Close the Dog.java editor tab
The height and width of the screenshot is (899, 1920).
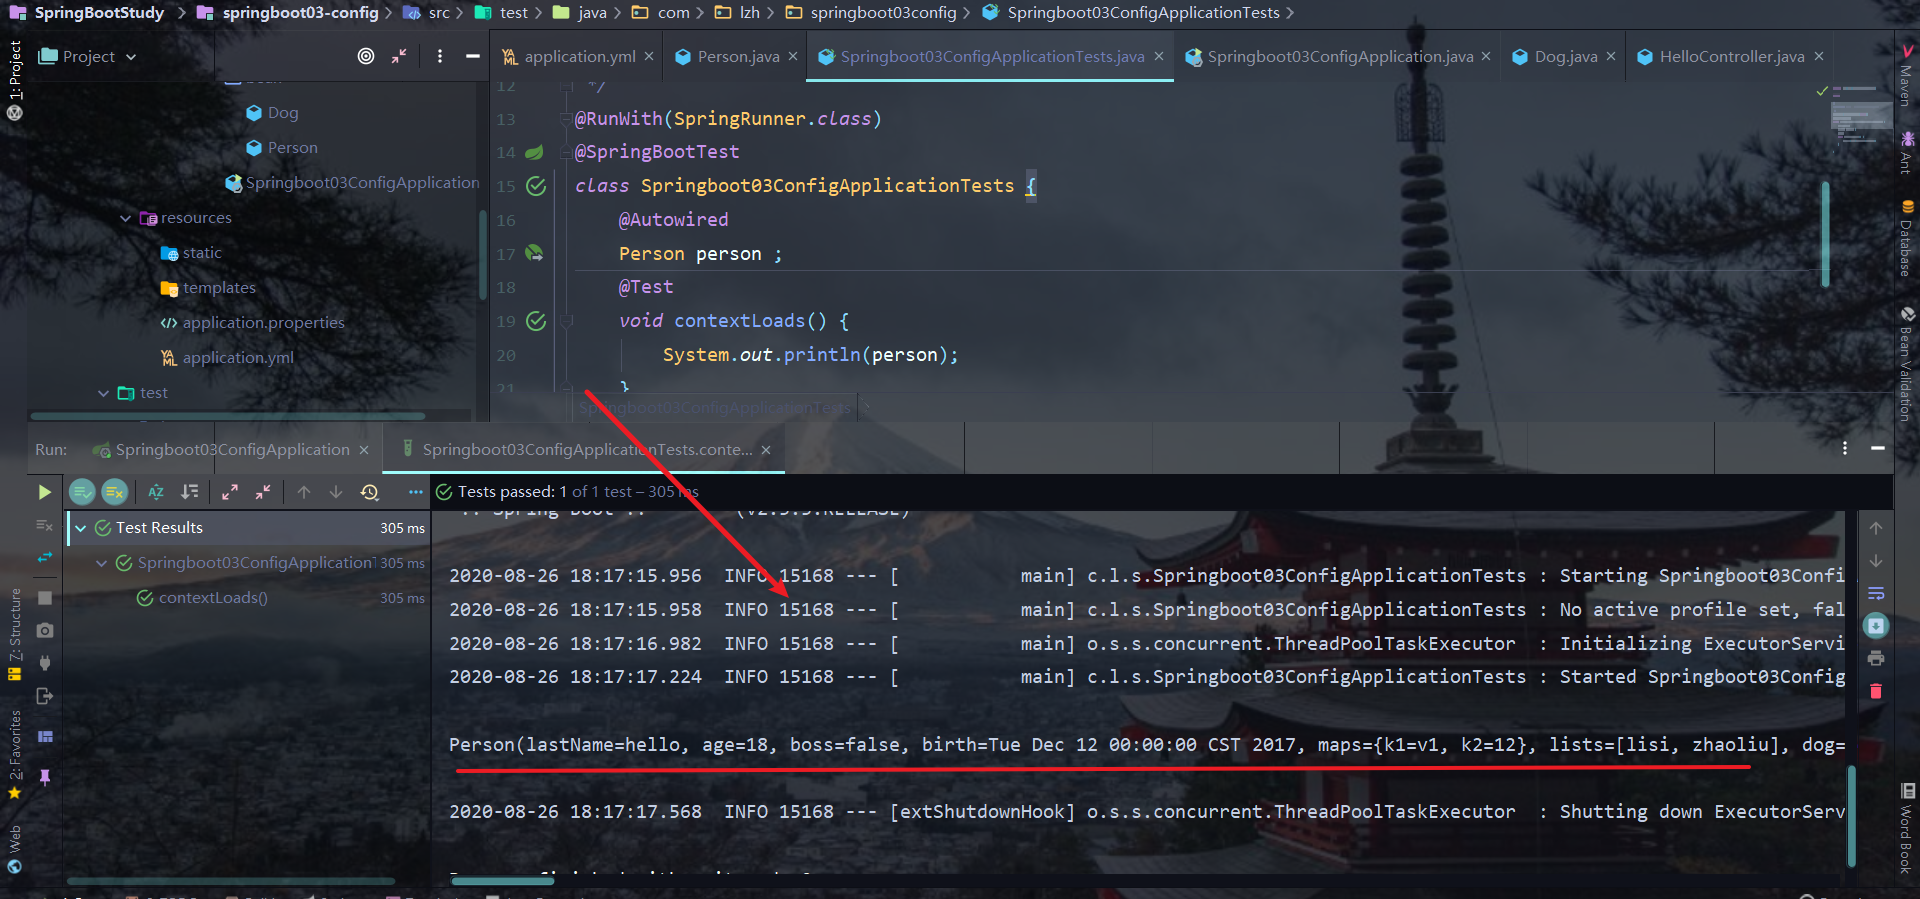click(1611, 57)
